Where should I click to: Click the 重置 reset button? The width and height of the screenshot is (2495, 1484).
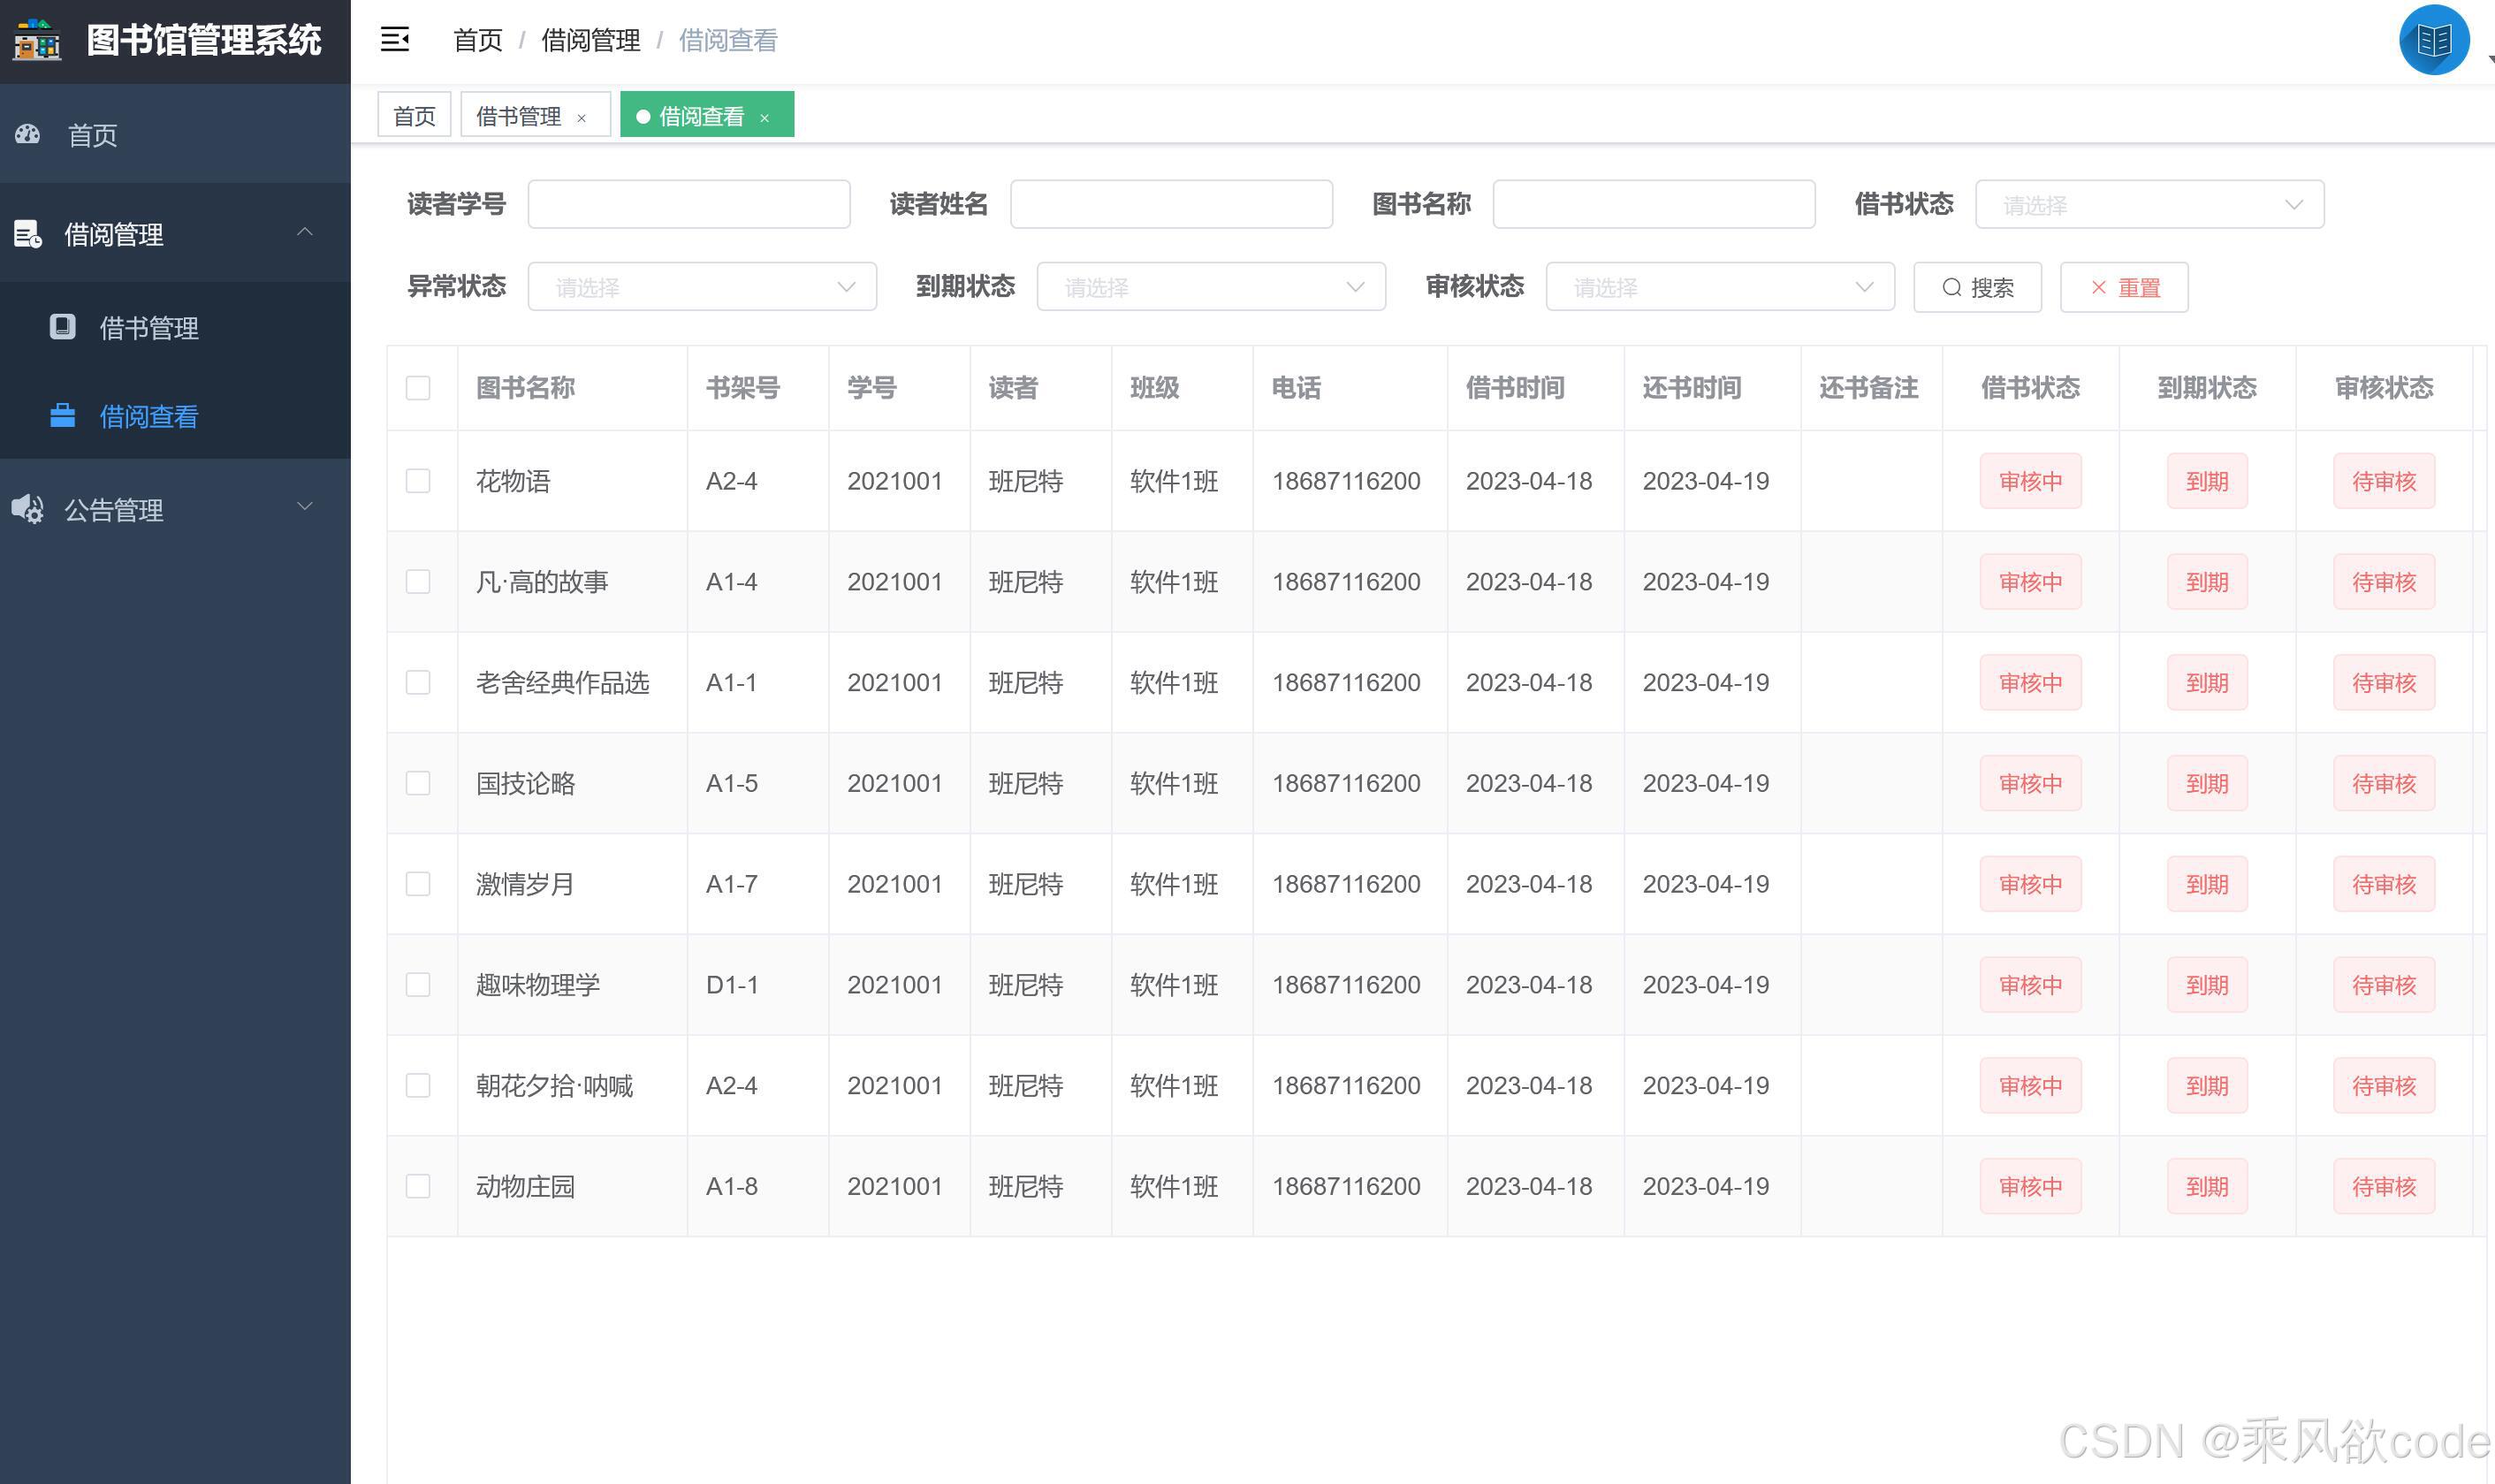point(2124,288)
